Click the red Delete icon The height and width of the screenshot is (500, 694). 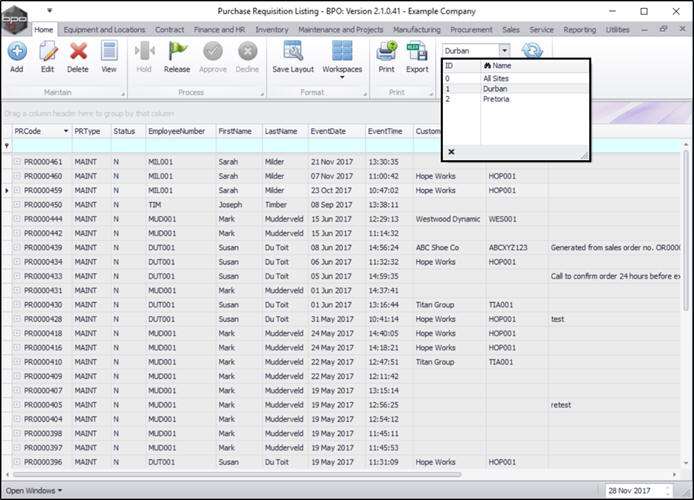[78, 52]
